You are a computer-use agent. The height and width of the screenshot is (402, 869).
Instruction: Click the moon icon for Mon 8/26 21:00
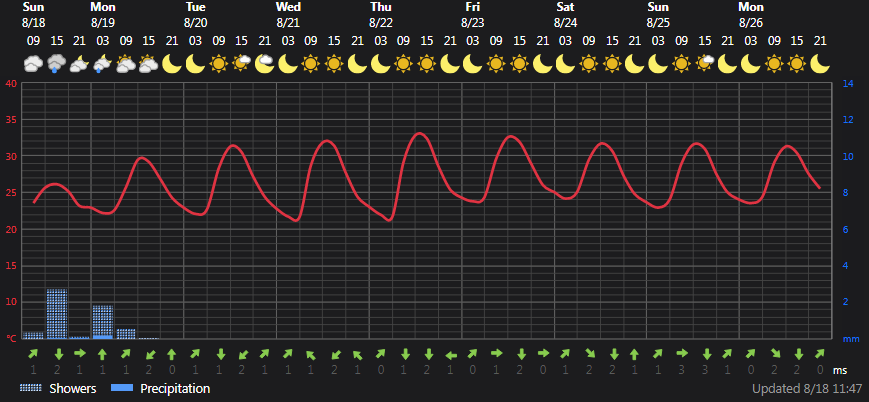(820, 64)
